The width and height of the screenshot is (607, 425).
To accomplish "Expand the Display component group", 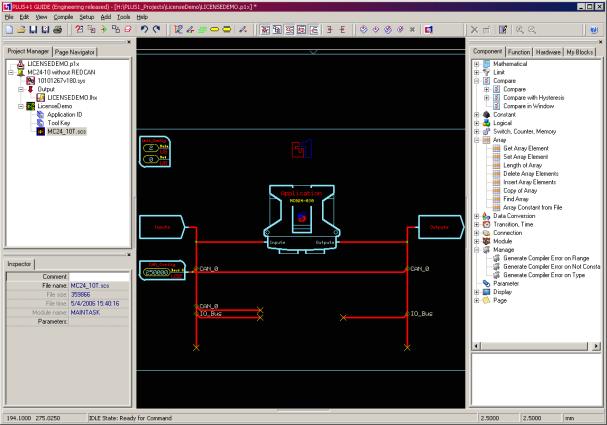I will 477,292.
